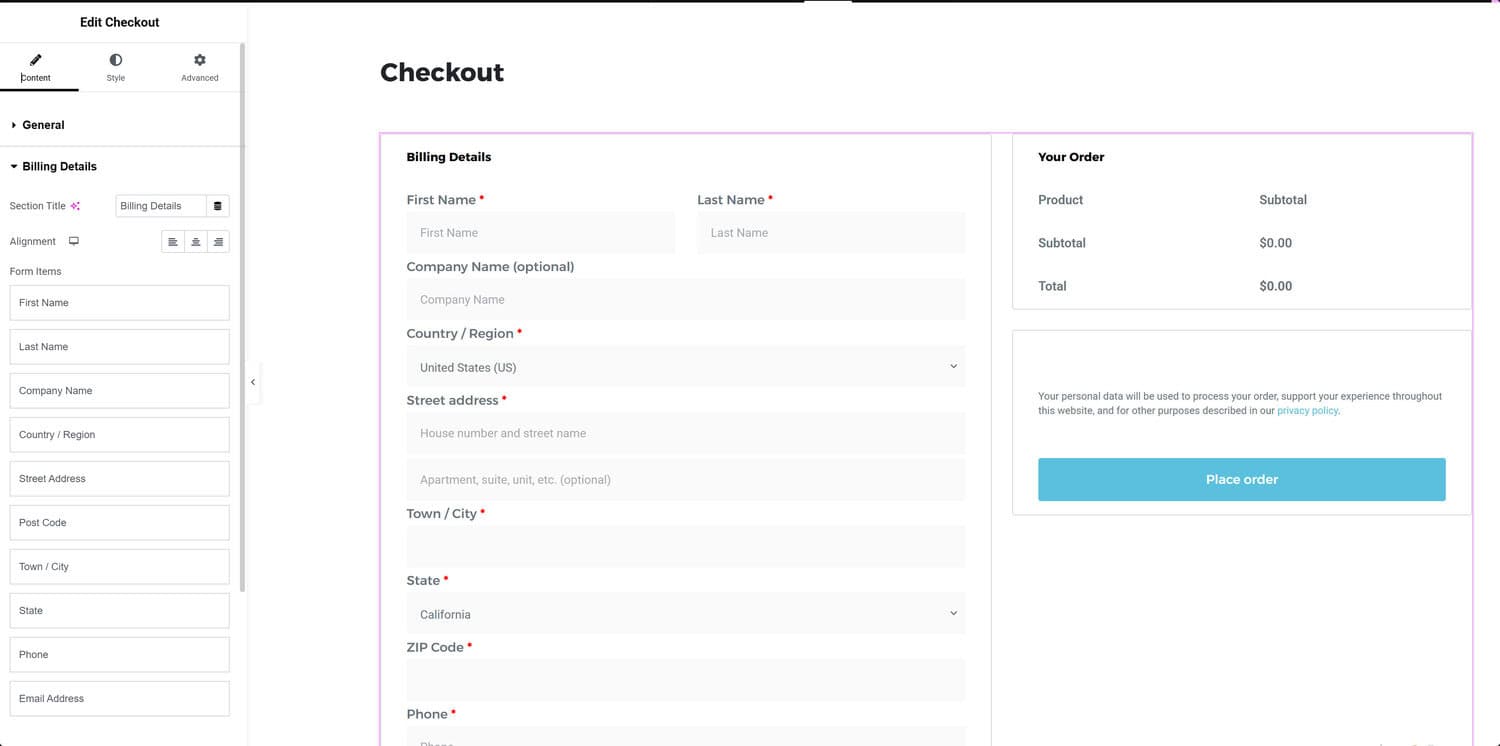
Task: Open the privacy policy link
Action: pyautogui.click(x=1307, y=411)
